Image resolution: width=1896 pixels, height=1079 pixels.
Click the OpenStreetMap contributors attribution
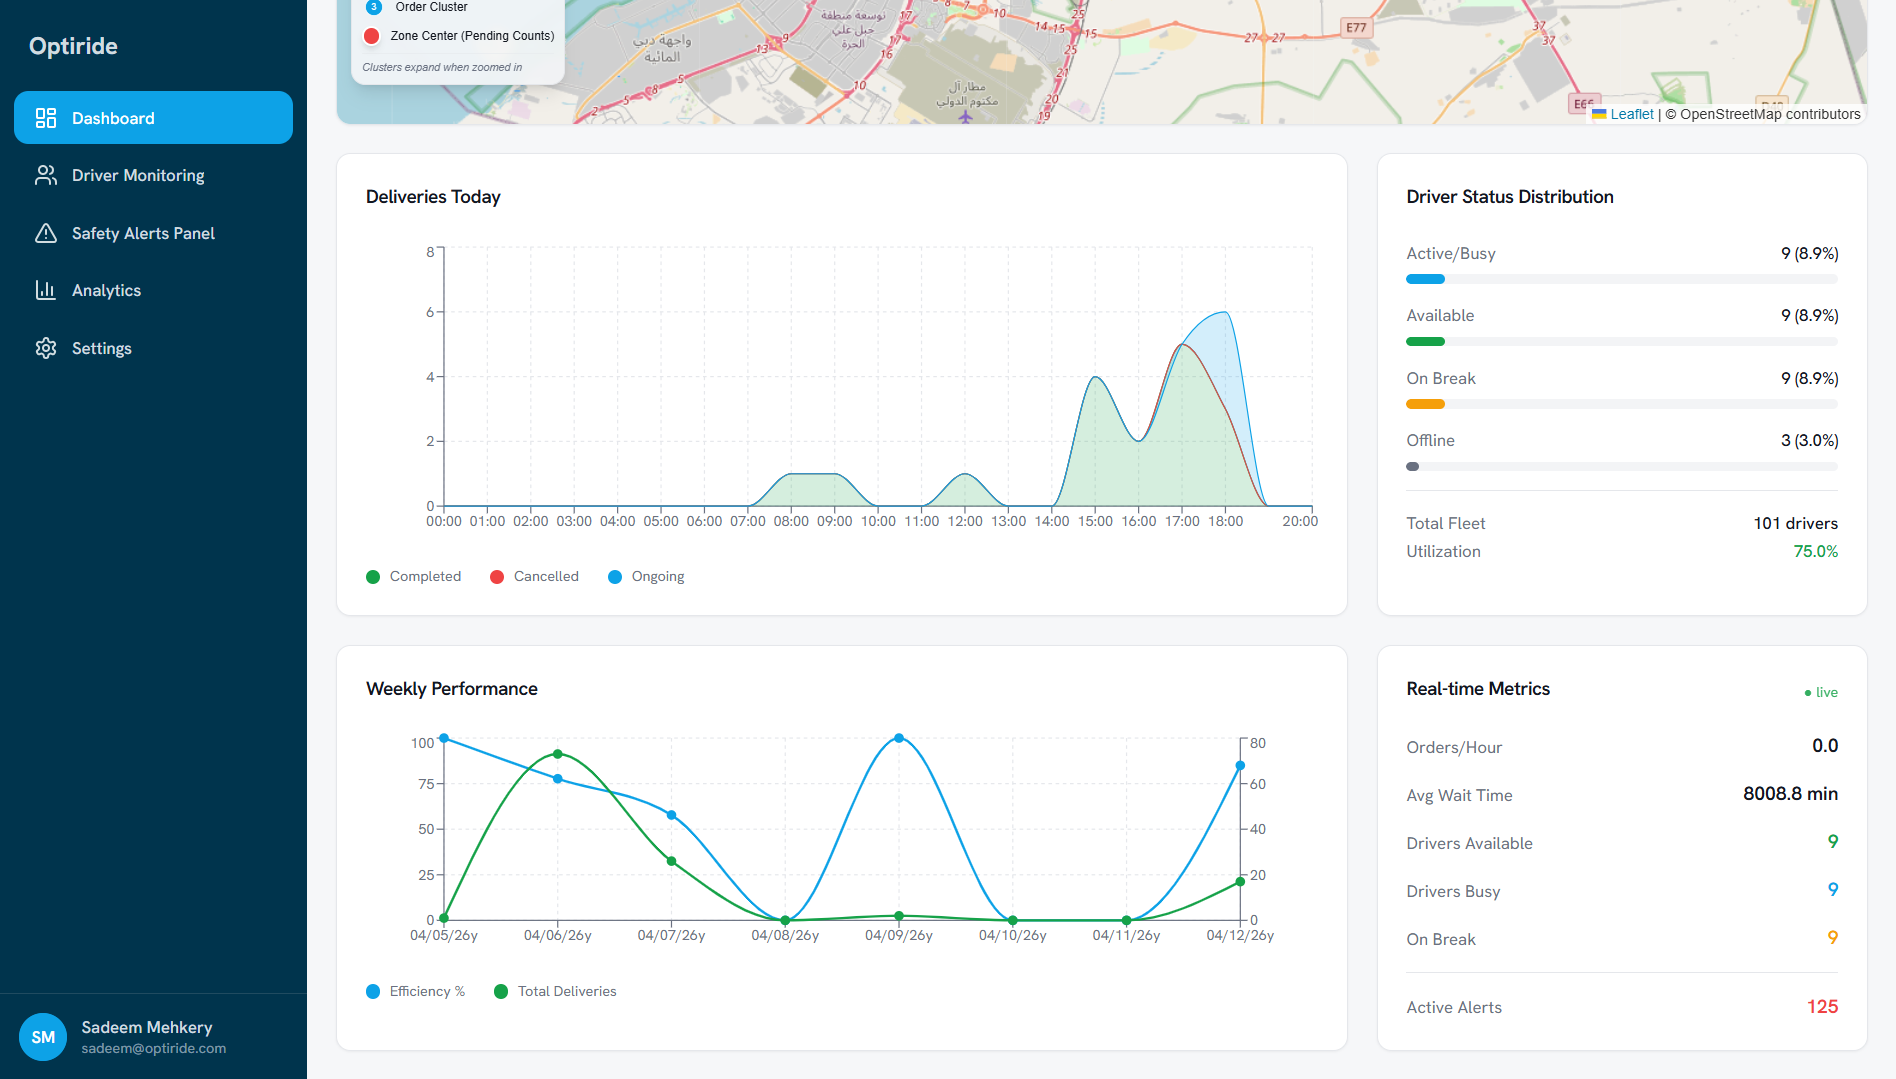coord(1770,114)
